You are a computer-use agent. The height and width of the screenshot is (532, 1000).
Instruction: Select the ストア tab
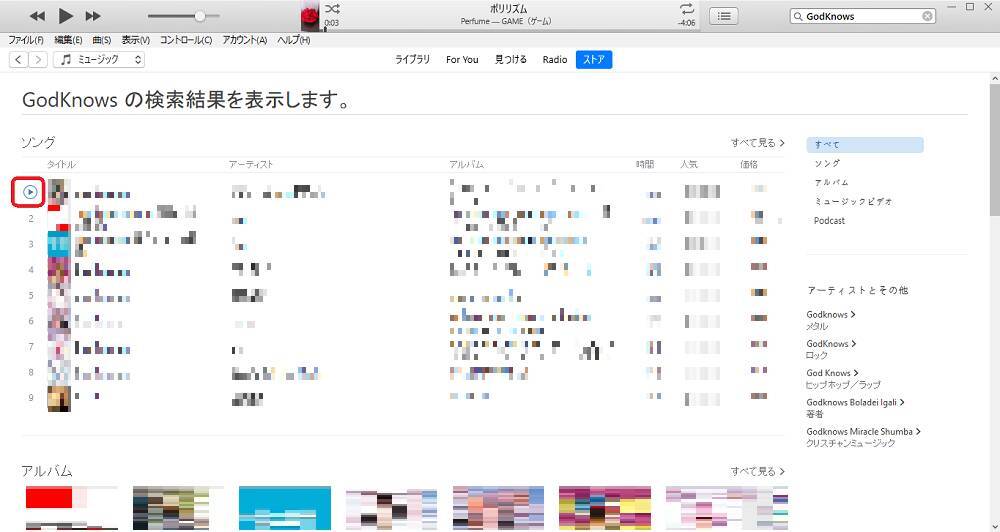(x=594, y=59)
